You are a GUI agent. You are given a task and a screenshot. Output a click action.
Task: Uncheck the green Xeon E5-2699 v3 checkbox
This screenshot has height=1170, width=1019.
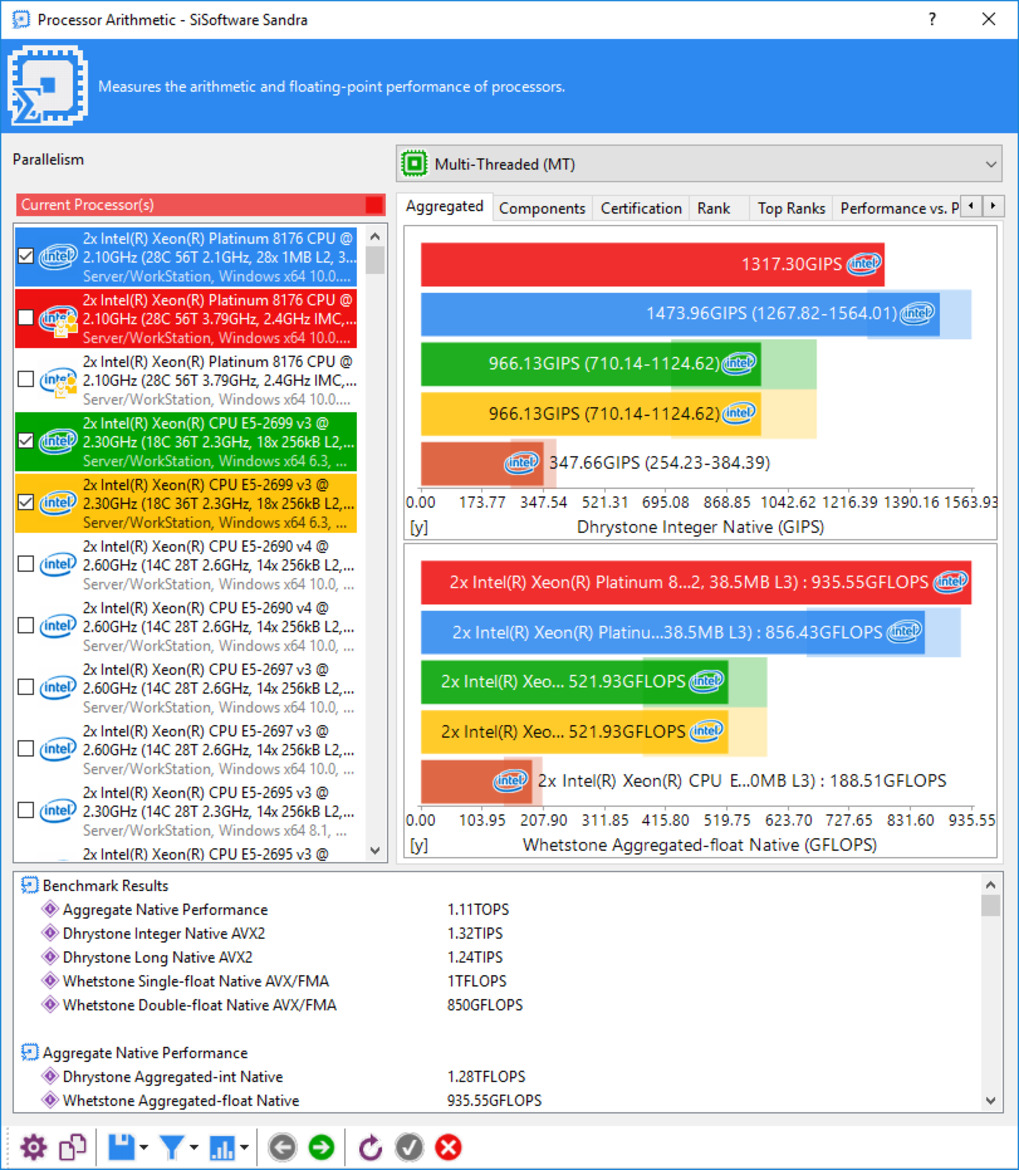tap(26, 441)
